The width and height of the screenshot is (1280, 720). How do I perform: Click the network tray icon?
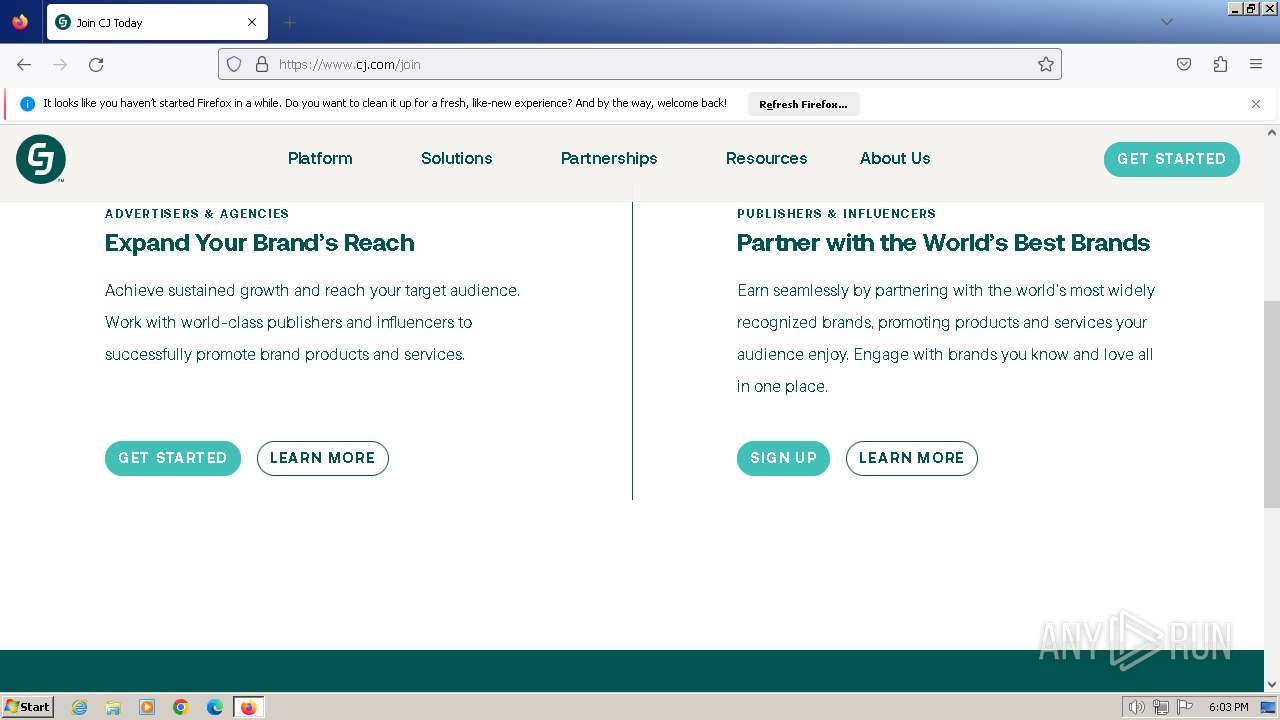coord(1161,707)
